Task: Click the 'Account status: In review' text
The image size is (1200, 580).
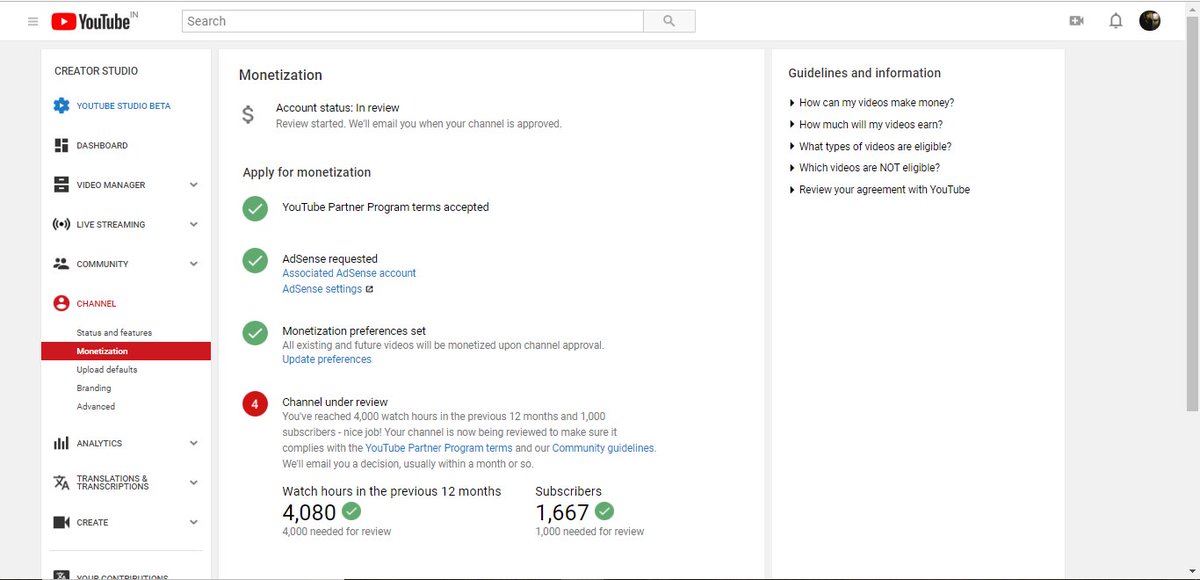Action: pos(338,108)
